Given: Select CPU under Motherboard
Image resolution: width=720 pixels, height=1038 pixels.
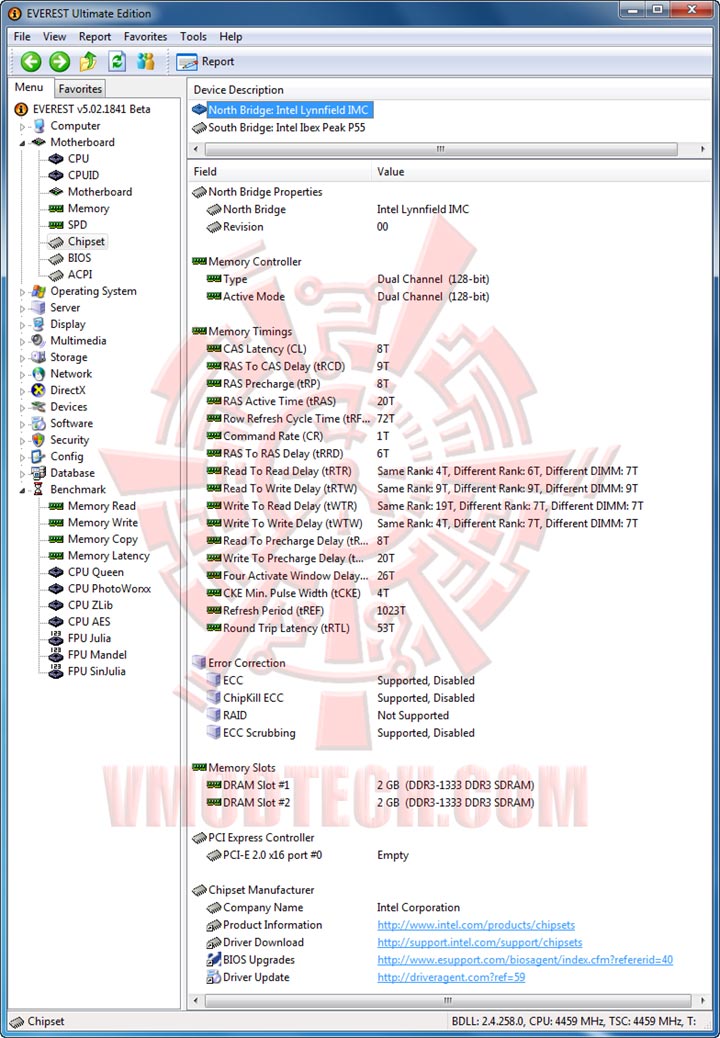Looking at the screenshot, I should point(78,159).
